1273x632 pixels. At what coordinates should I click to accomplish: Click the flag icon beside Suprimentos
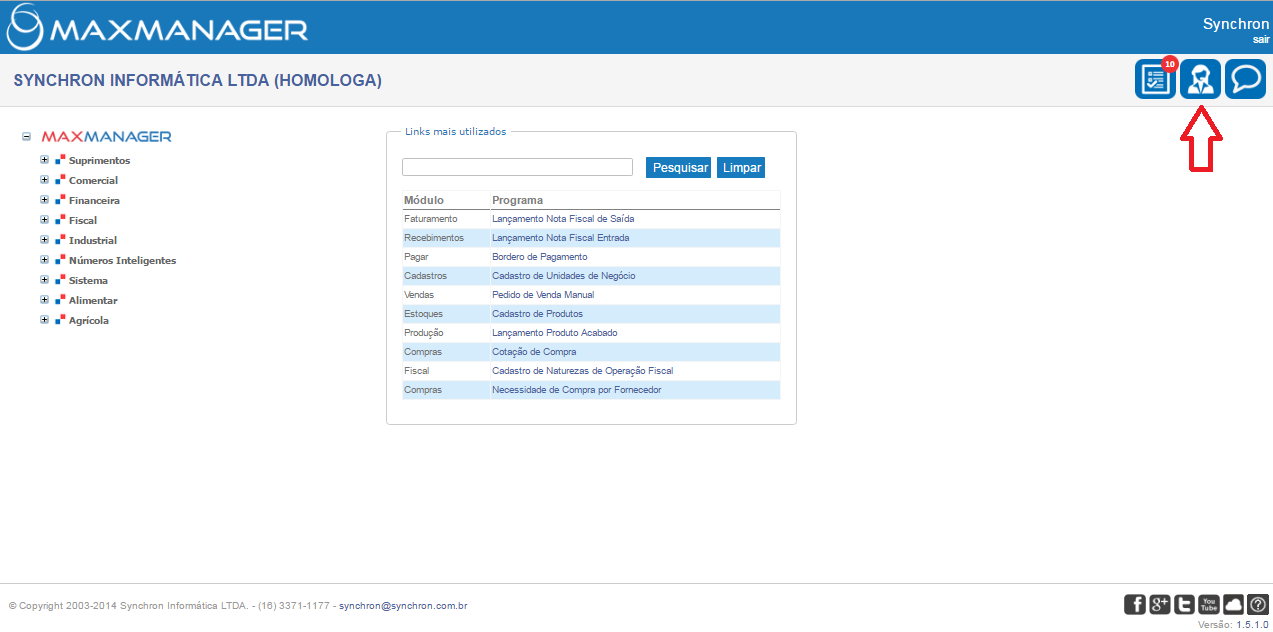pos(60,160)
